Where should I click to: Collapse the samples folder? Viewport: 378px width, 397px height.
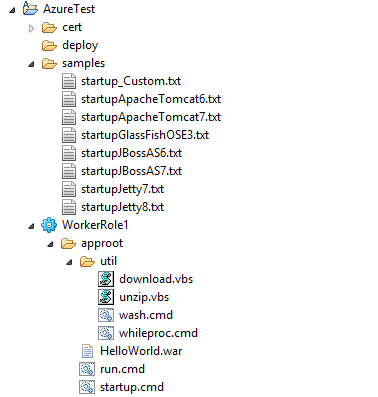(32, 64)
